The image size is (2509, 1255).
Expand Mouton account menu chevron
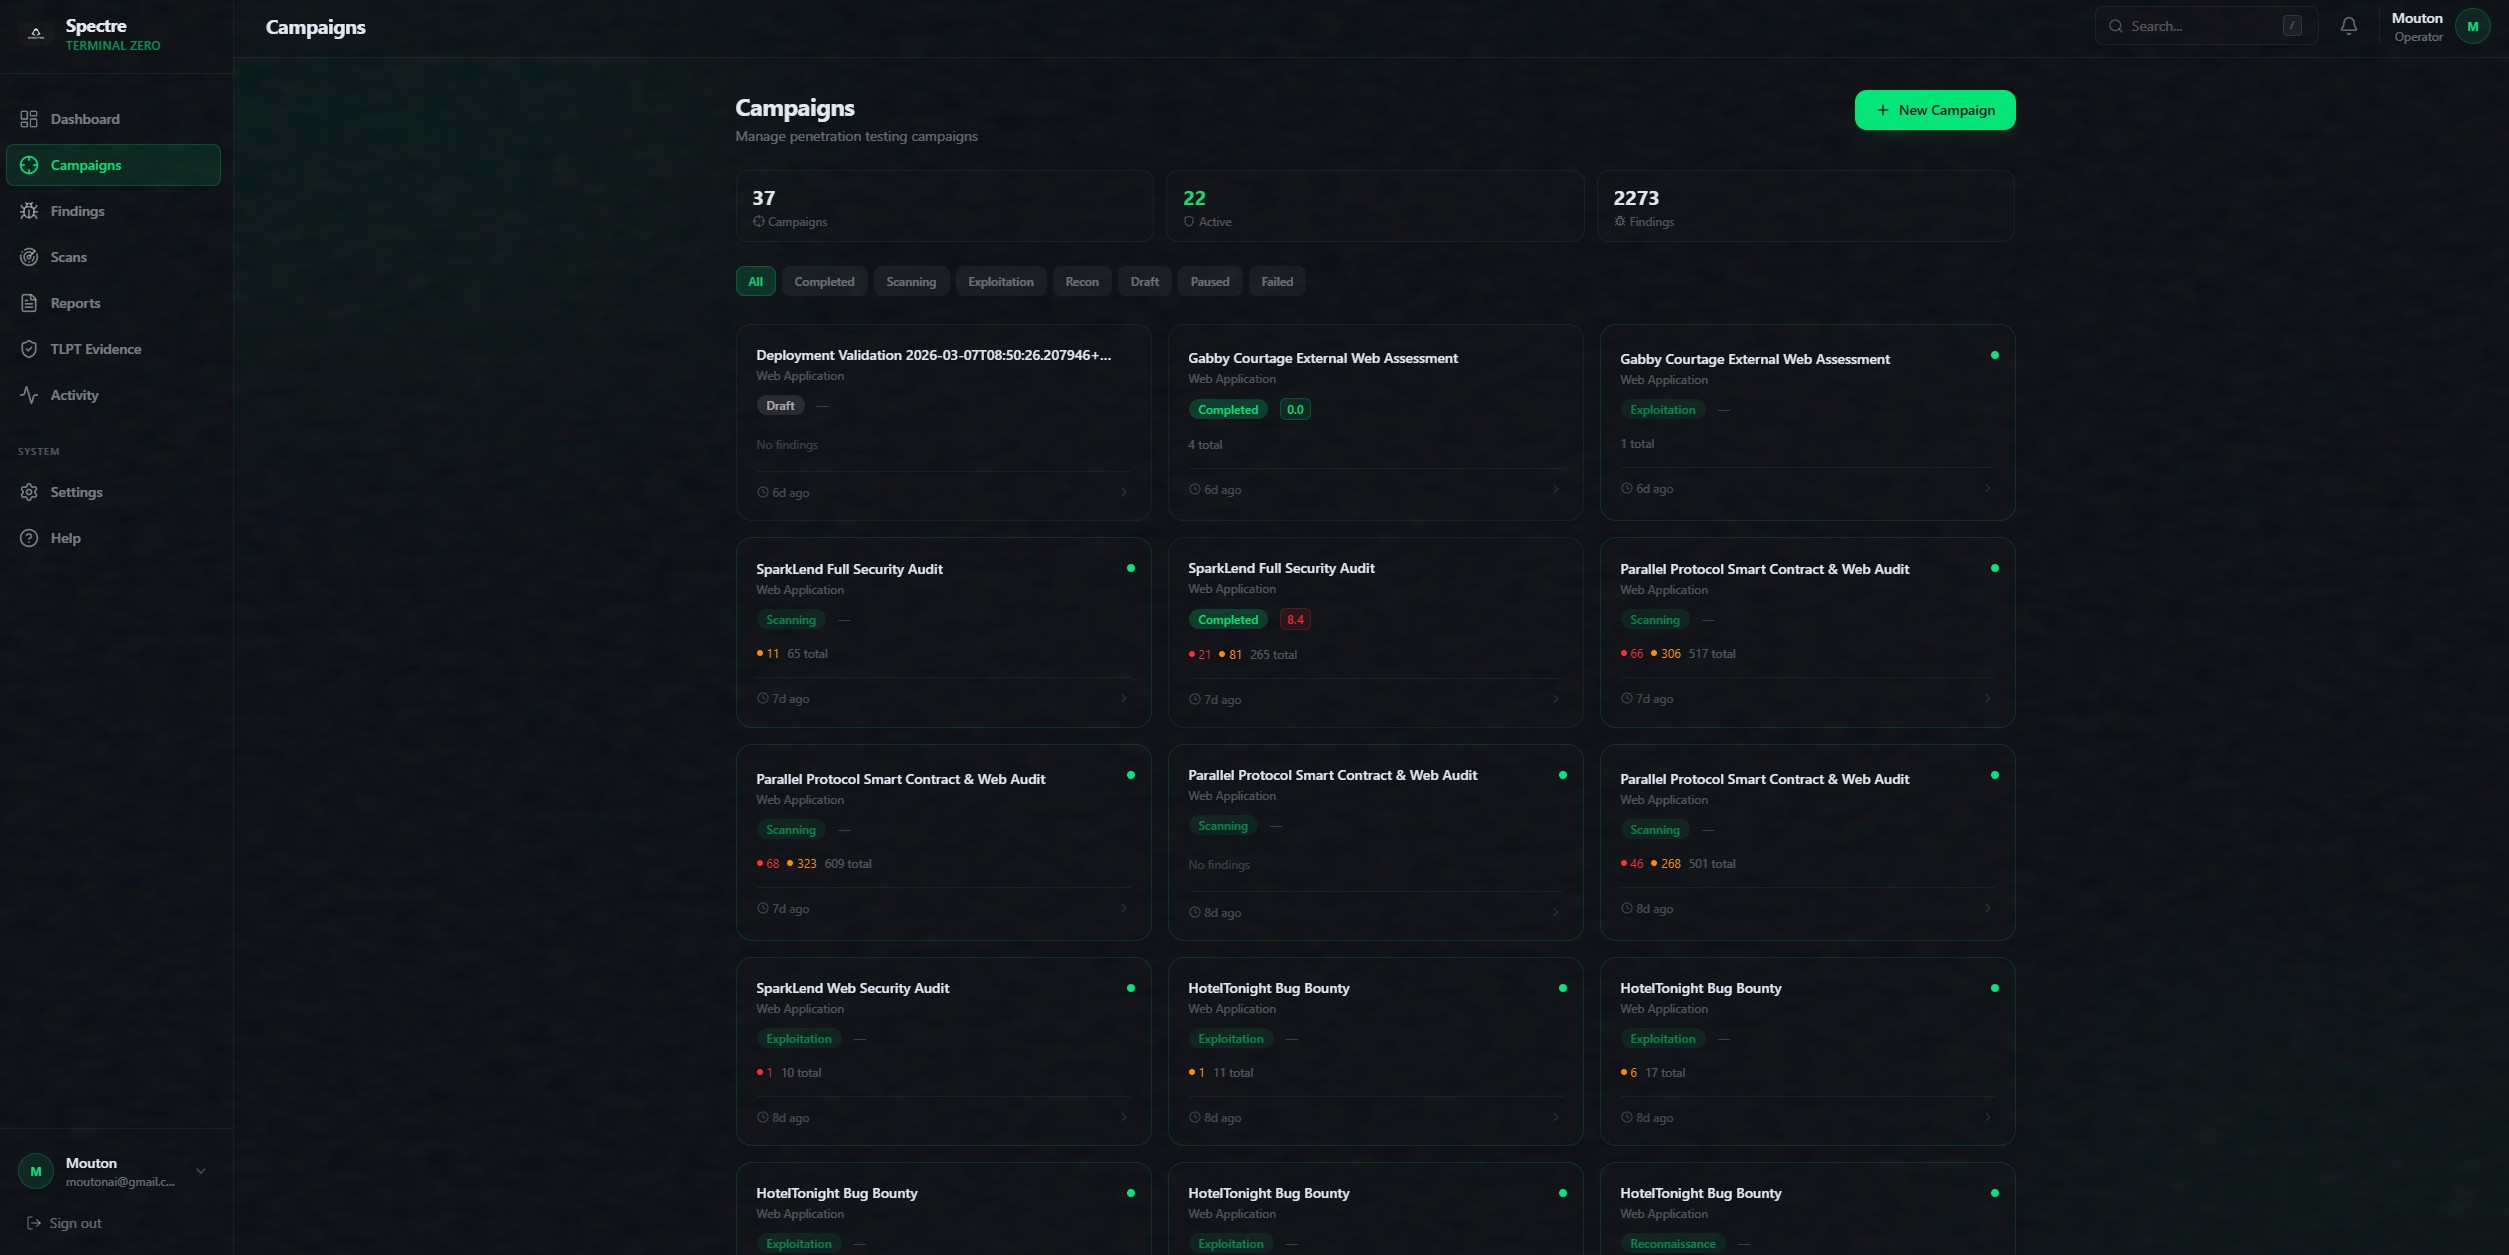[201, 1171]
